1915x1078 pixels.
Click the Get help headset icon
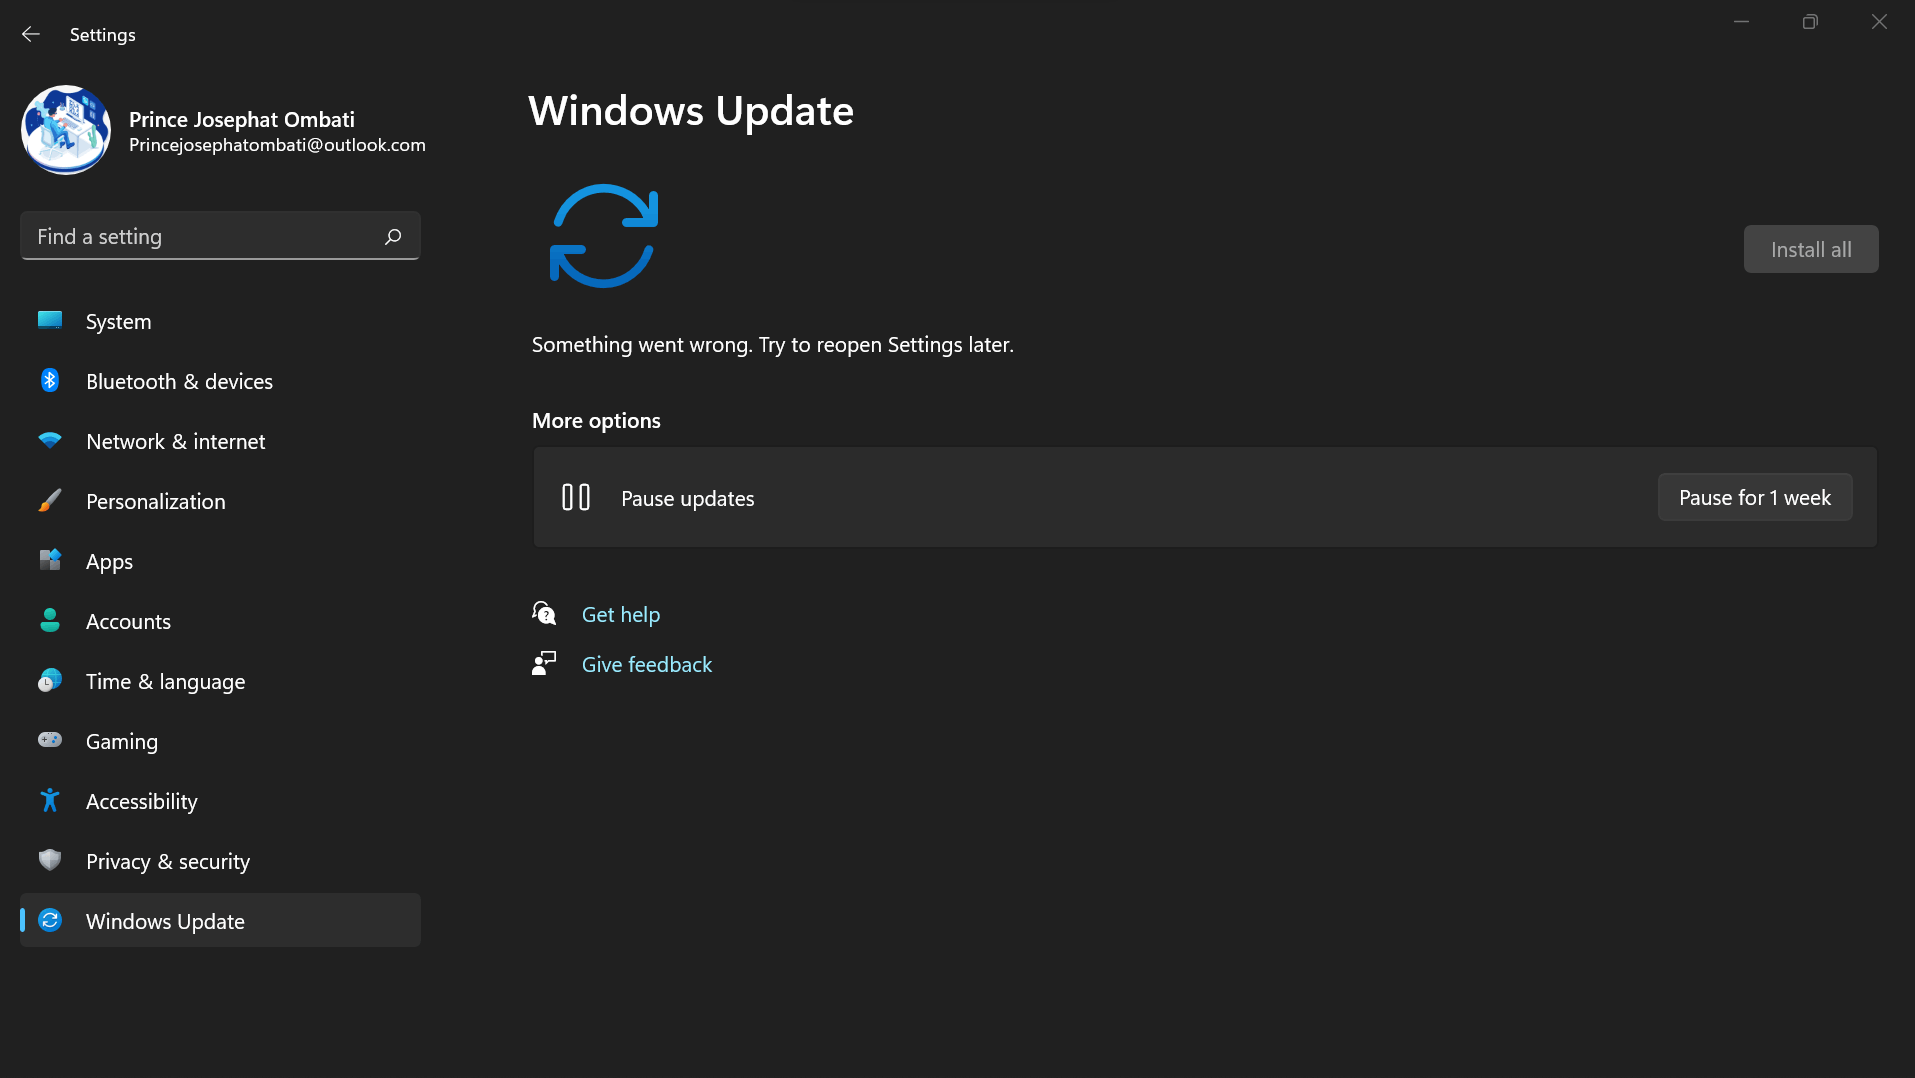pos(544,613)
